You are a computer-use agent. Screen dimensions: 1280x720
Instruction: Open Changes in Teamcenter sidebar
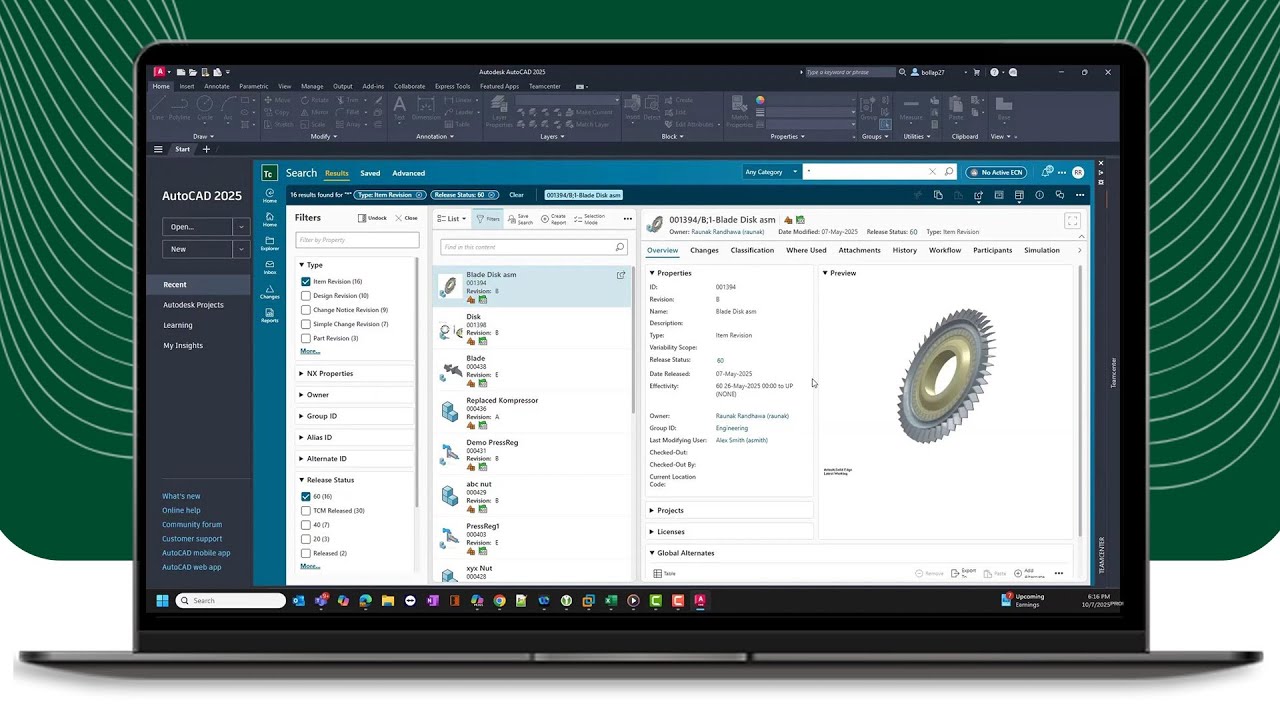270,291
